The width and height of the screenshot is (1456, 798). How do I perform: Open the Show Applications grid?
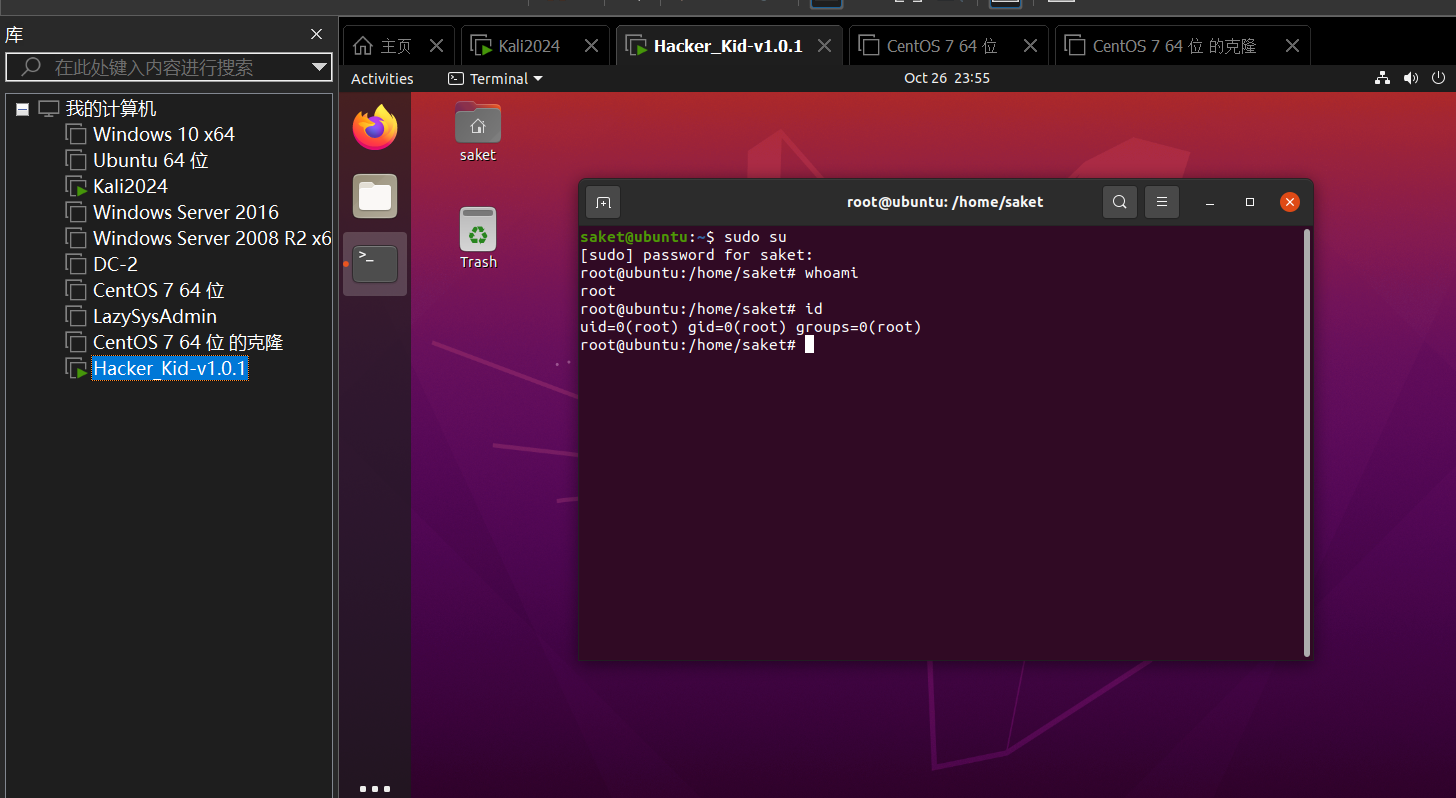click(375, 788)
